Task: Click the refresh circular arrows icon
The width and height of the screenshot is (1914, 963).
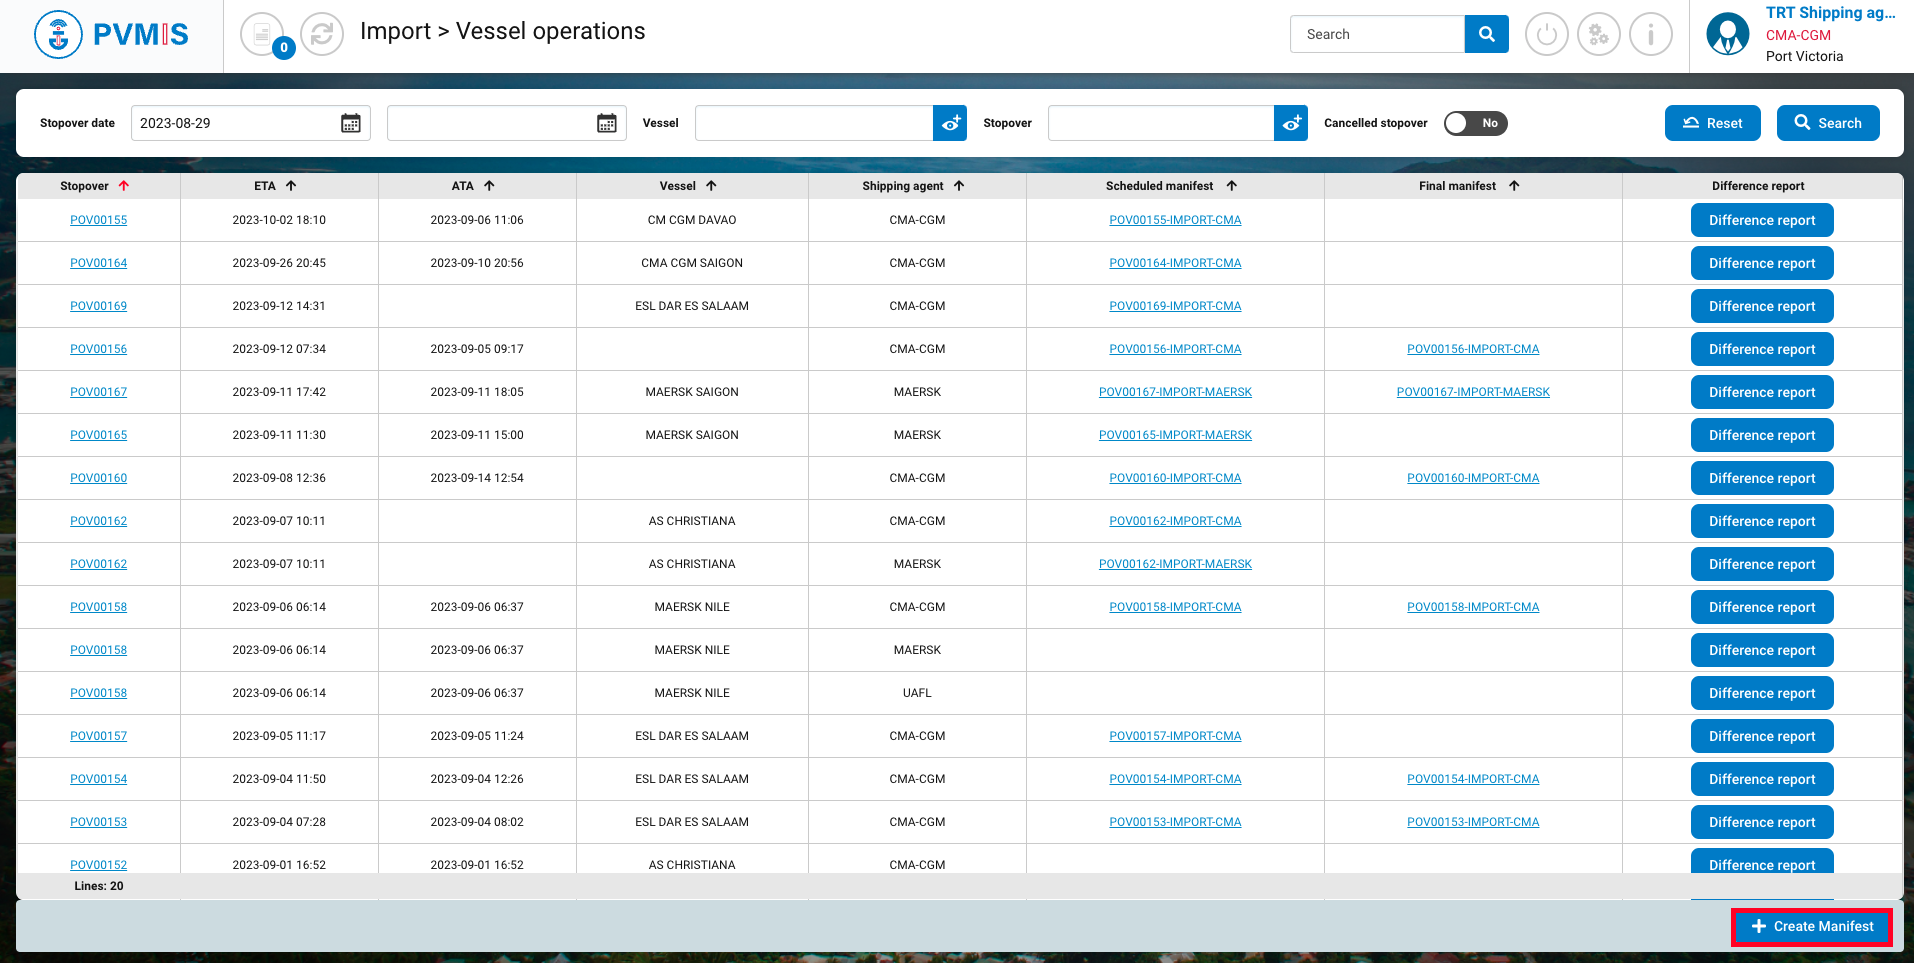Action: (322, 35)
